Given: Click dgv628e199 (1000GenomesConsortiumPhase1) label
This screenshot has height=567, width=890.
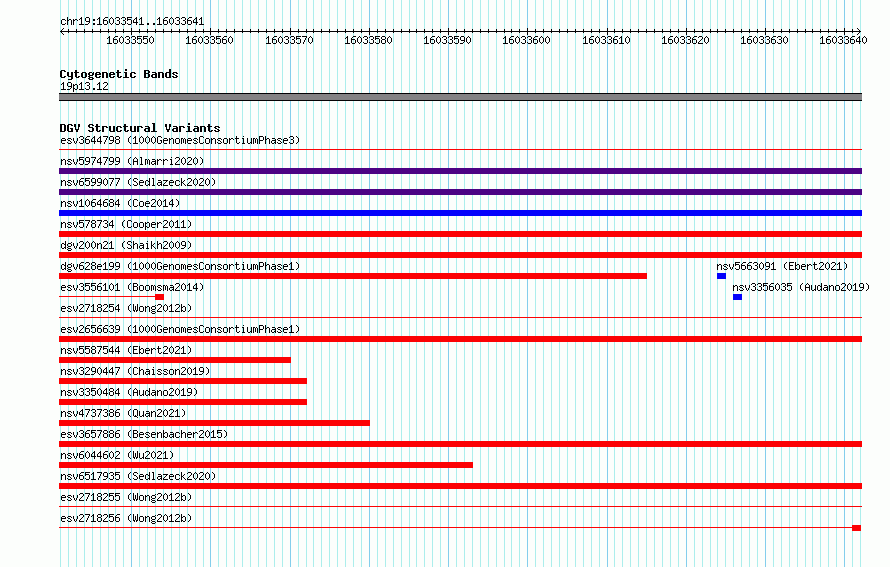Looking at the screenshot, I should [180, 266].
